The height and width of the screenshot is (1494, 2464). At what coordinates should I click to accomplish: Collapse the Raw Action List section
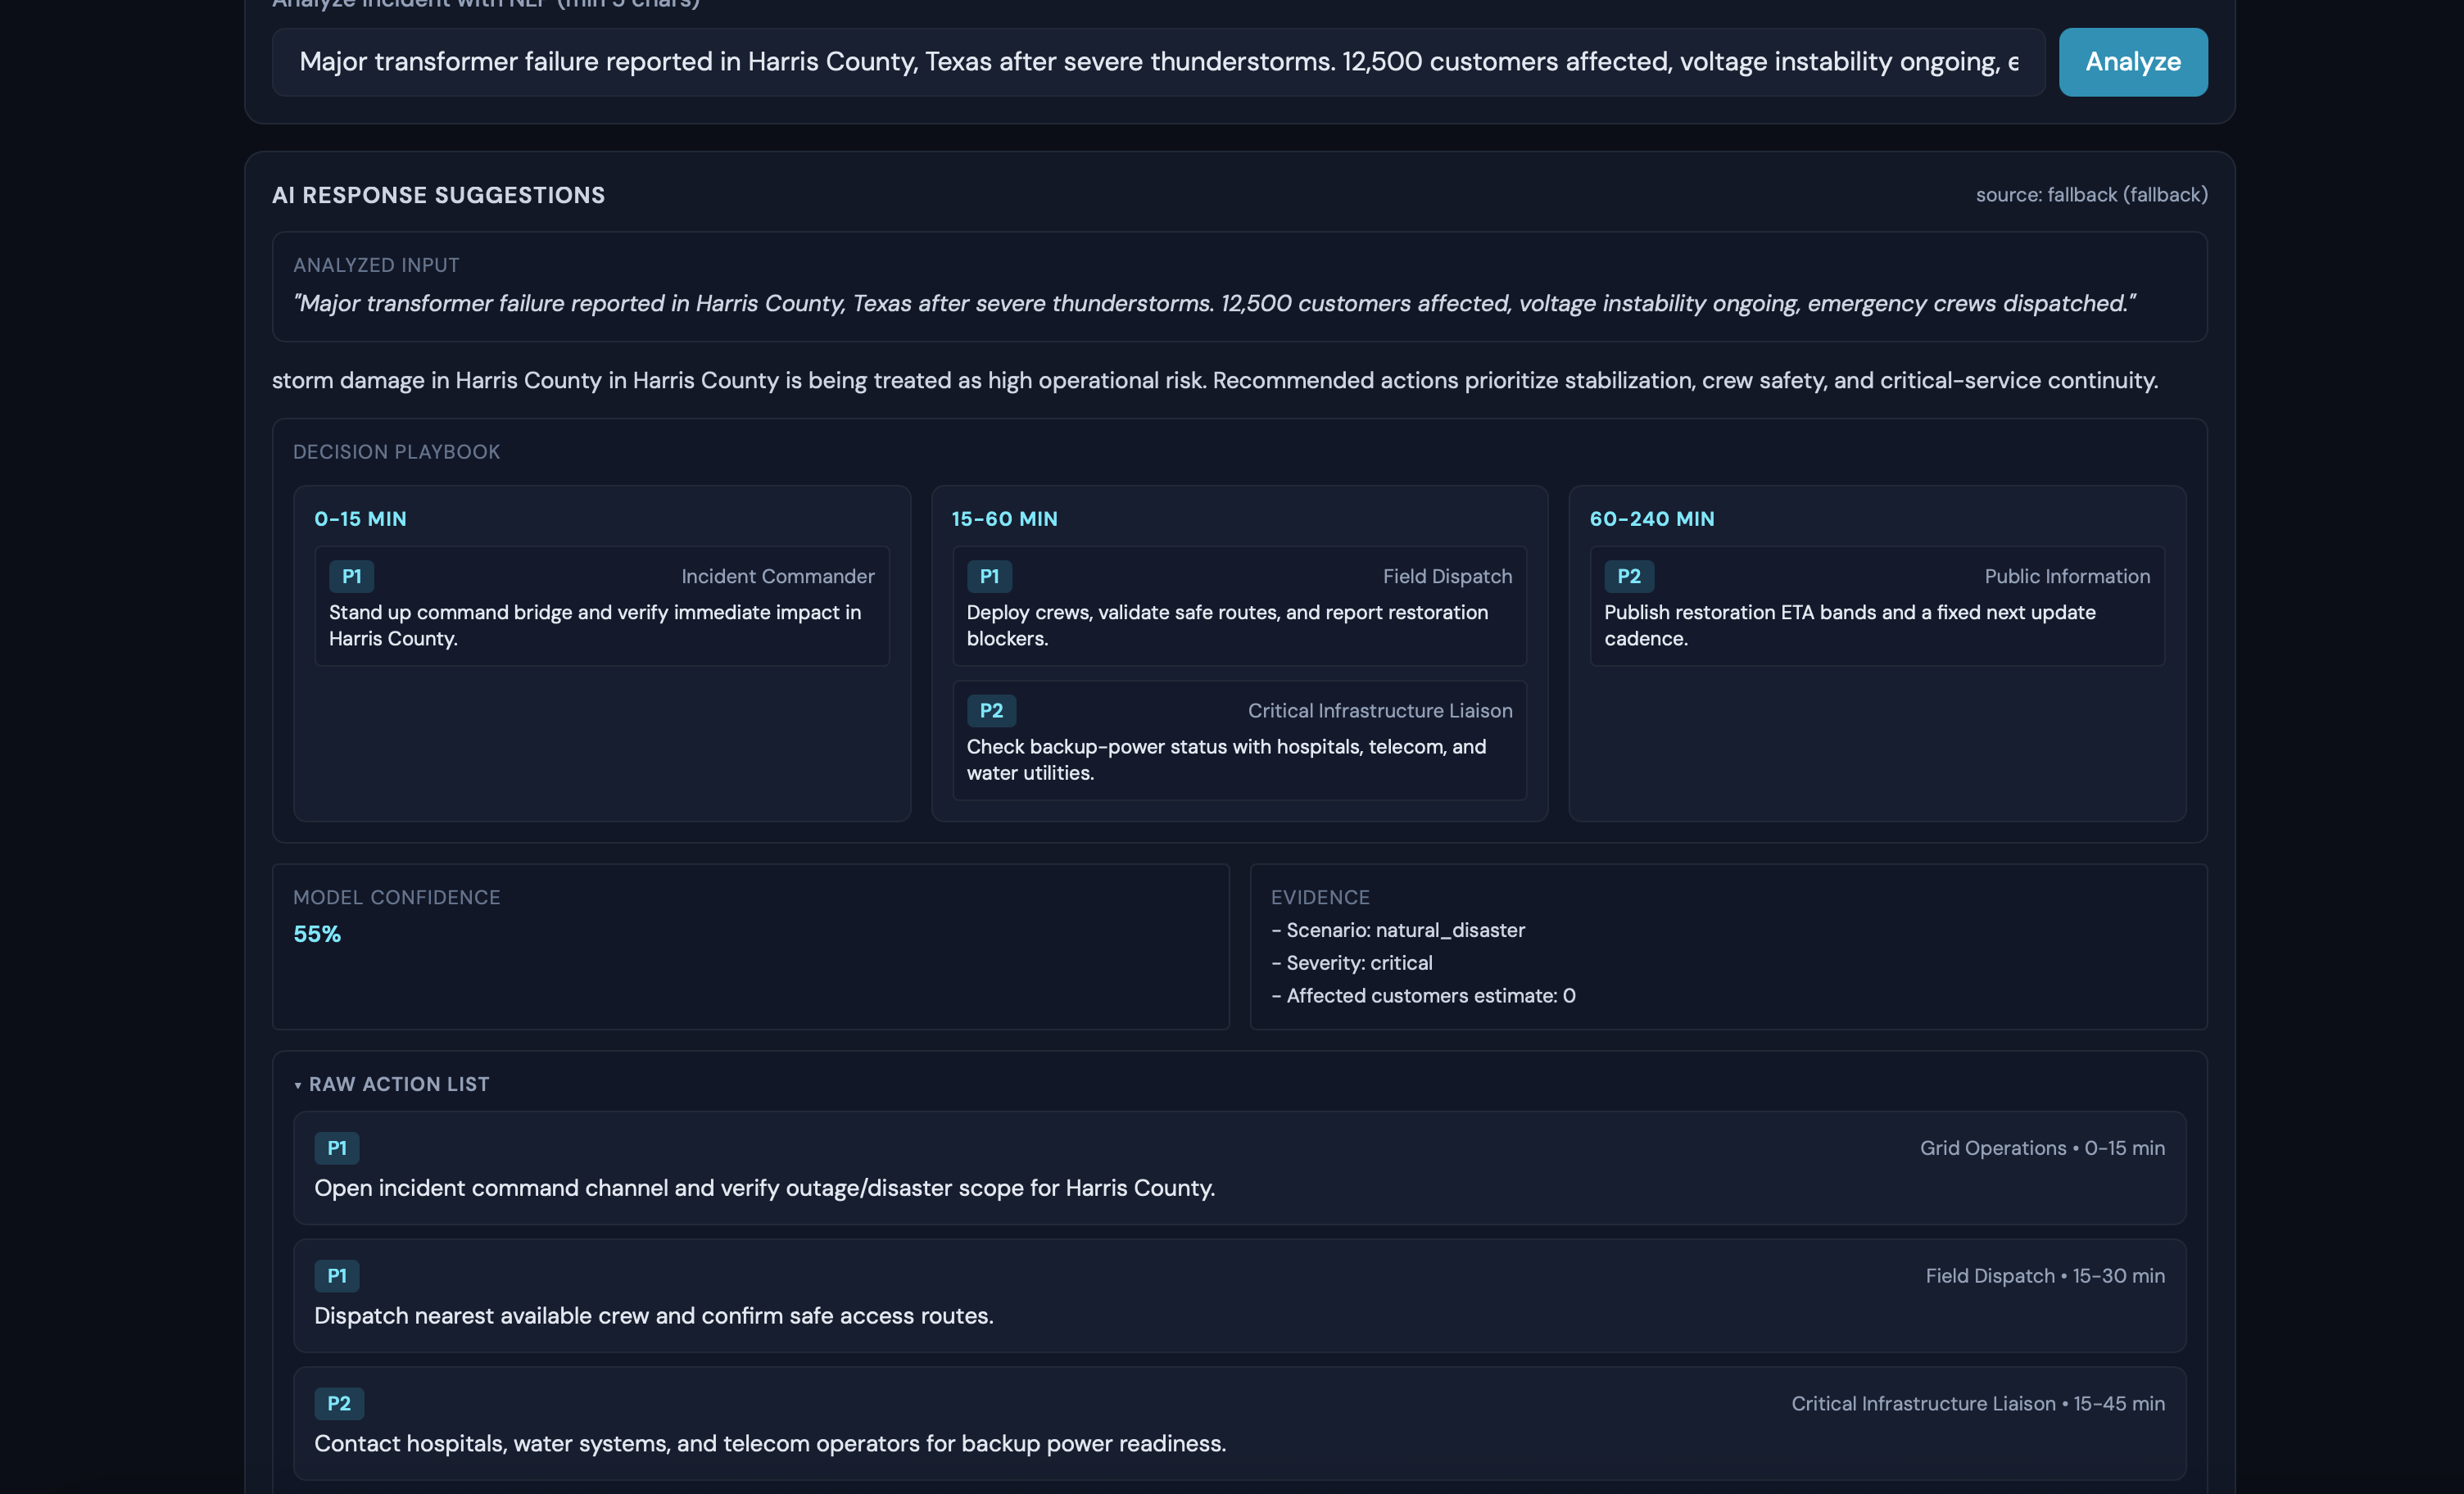398,1084
